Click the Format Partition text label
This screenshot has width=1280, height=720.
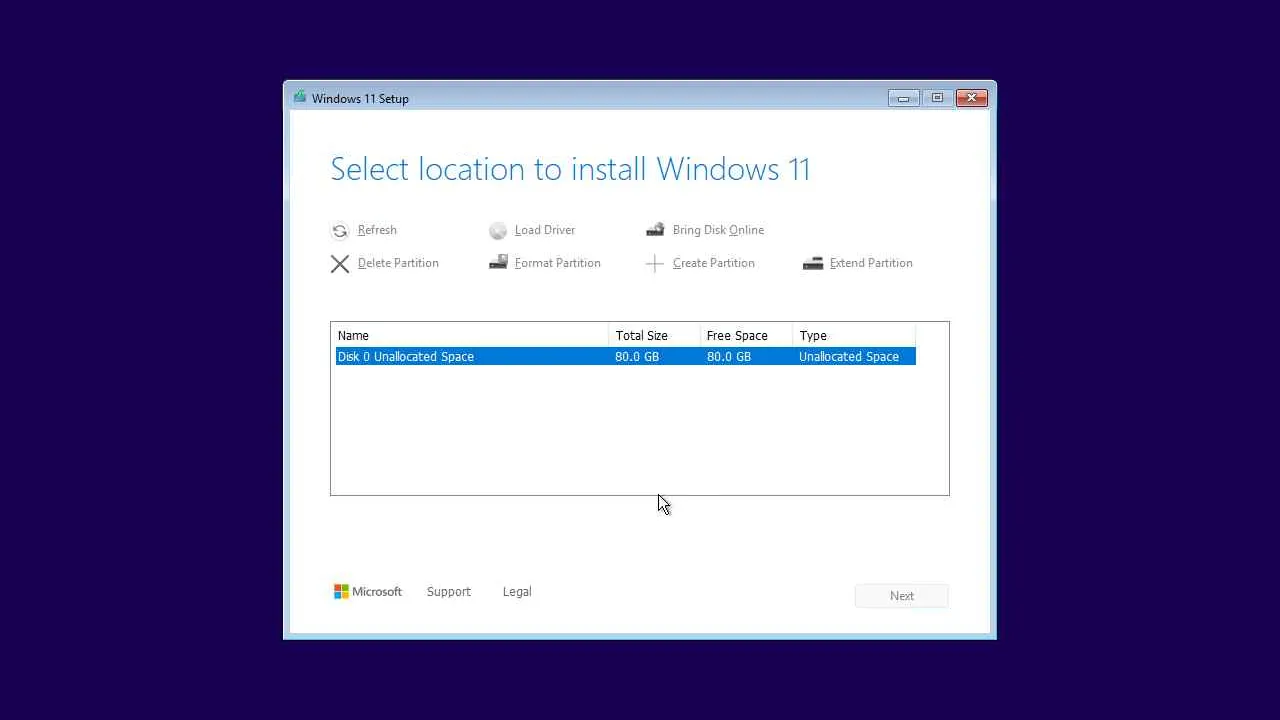coord(558,263)
